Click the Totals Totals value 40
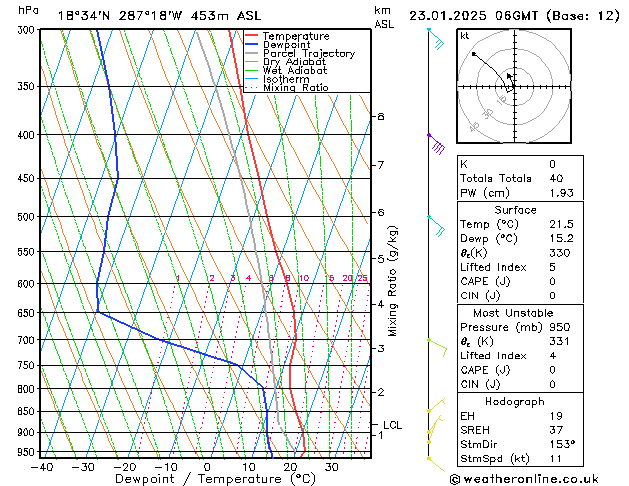Screen dimensions: 629x486 556,178
